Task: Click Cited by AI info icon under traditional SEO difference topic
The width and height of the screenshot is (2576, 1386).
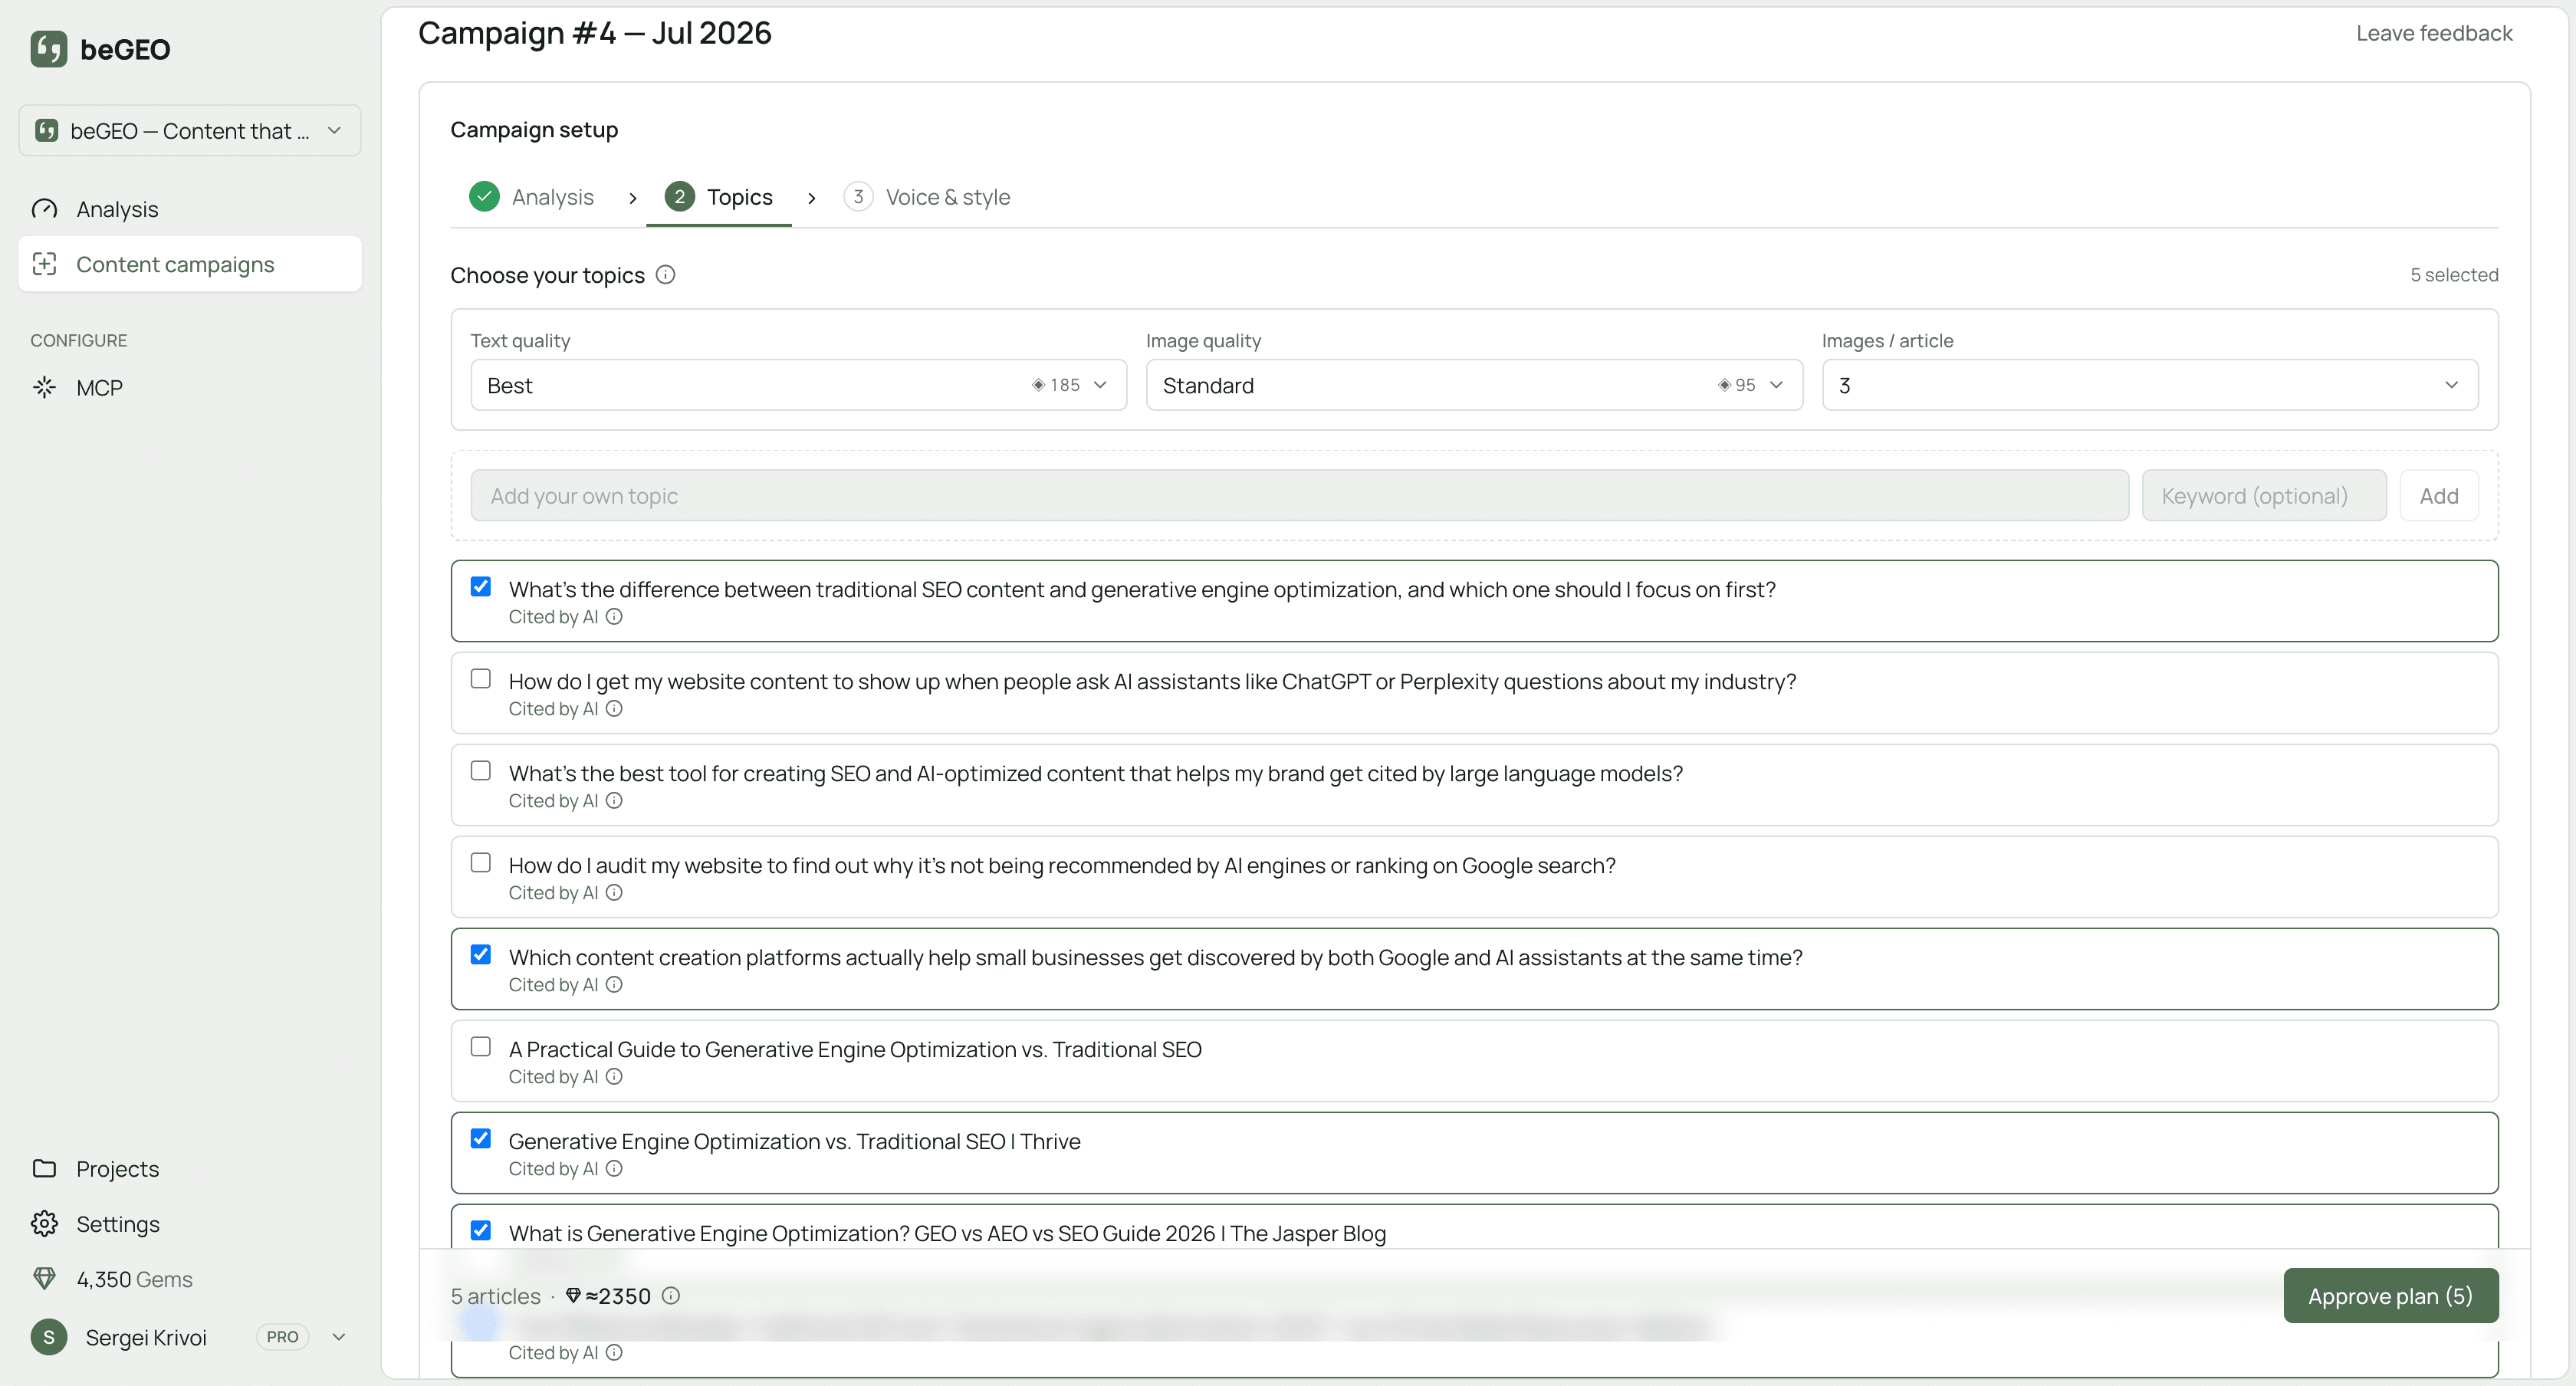Action: (x=614, y=617)
